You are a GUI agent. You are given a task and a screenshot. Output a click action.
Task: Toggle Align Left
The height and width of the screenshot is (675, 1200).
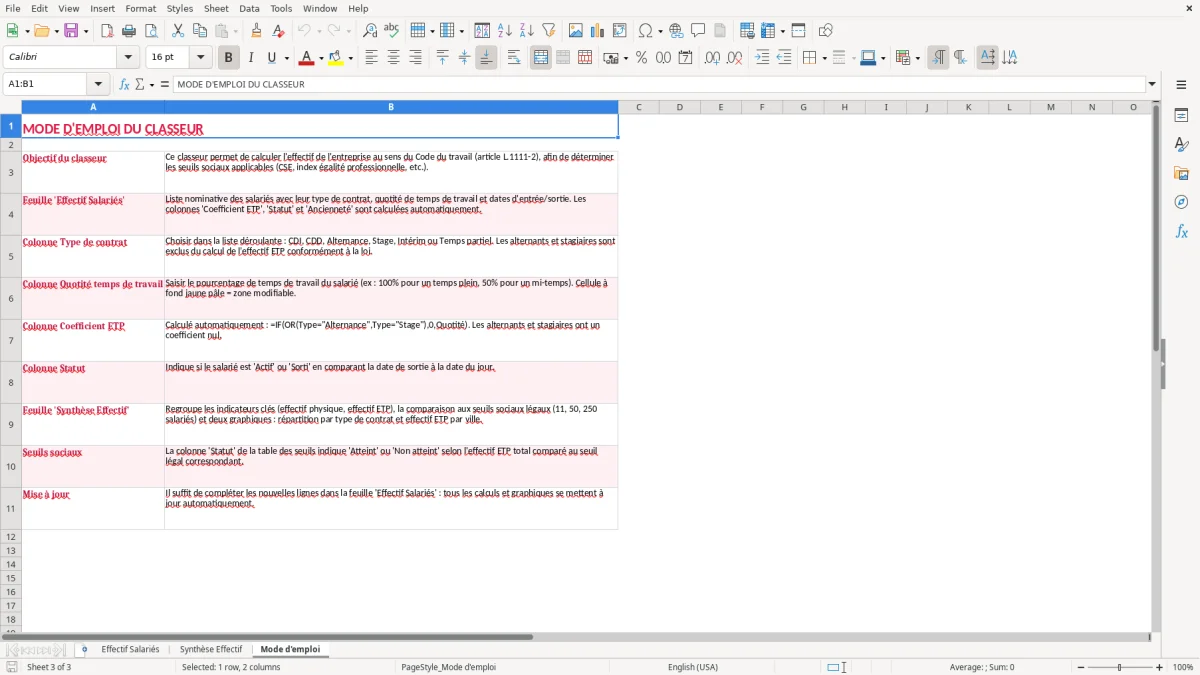(x=371, y=58)
